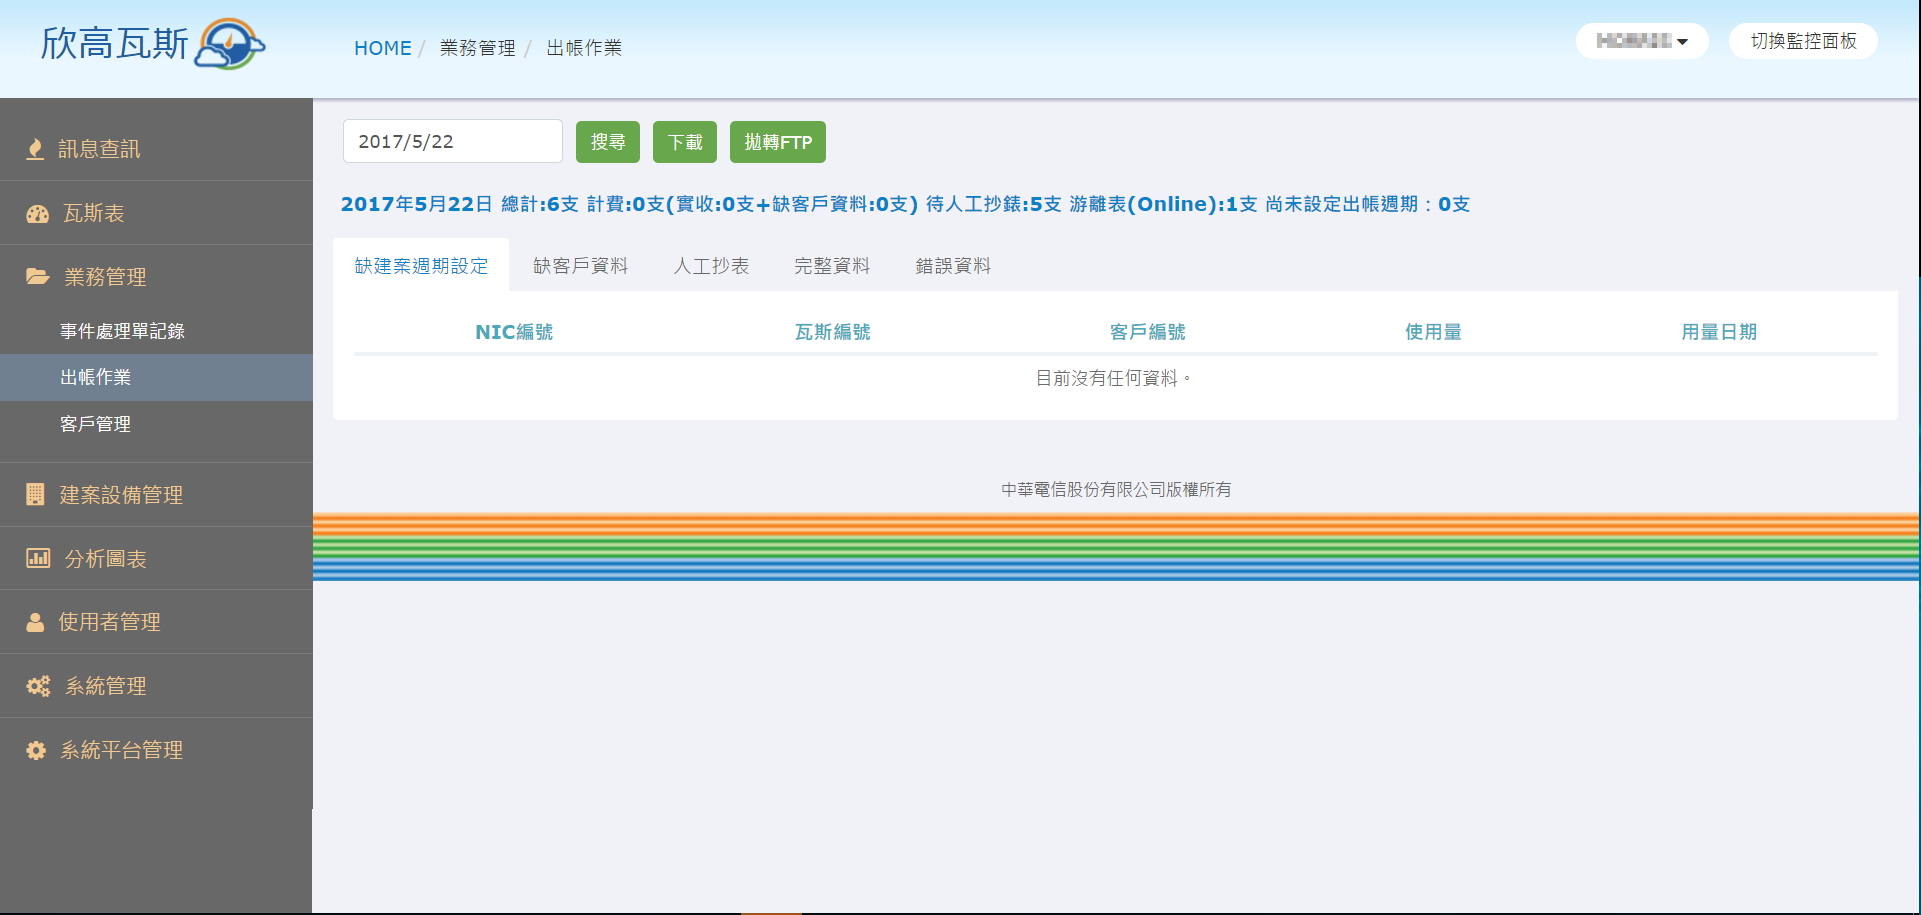Expand the 系統管理 sidebar menu
The height and width of the screenshot is (915, 1921).
[156, 686]
